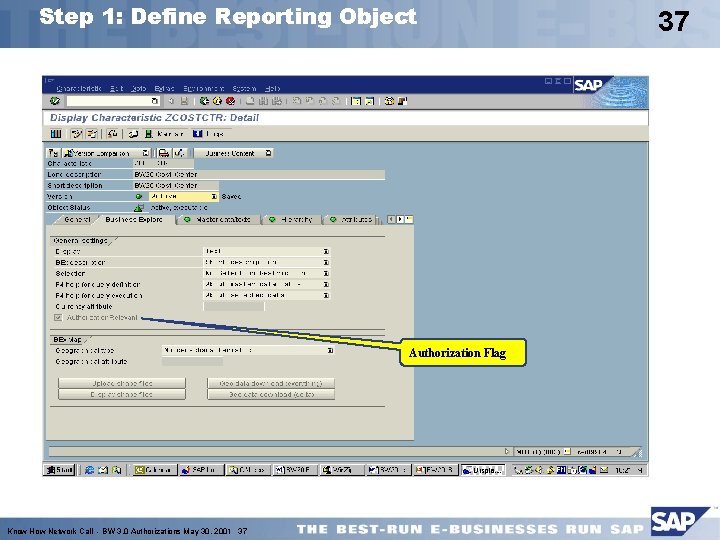
Task: Click the Object Status icon
Action: (x=138, y=208)
